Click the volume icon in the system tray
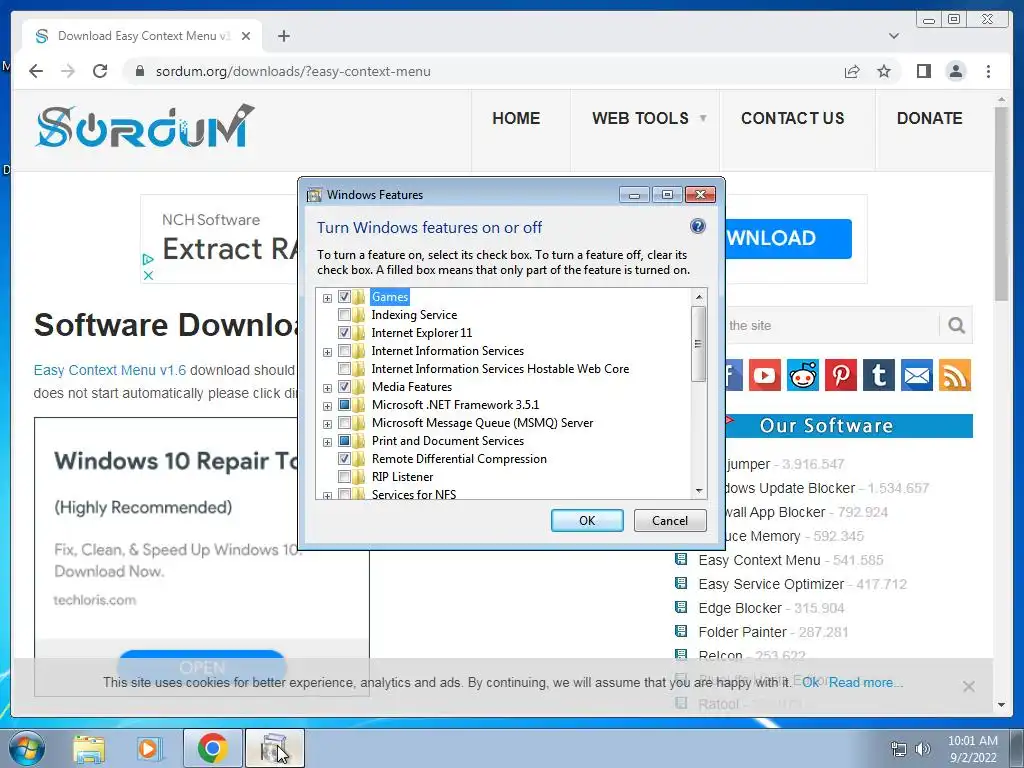The width and height of the screenshot is (1024, 768). (x=923, y=749)
